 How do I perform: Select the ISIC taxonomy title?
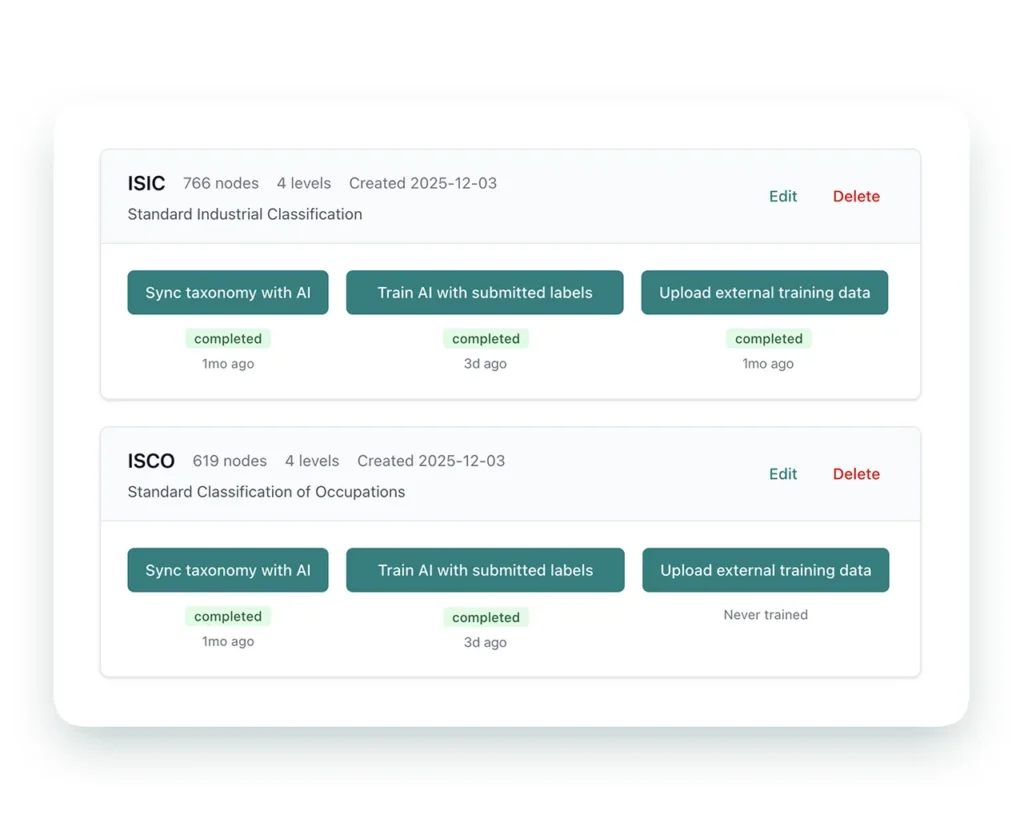click(146, 184)
